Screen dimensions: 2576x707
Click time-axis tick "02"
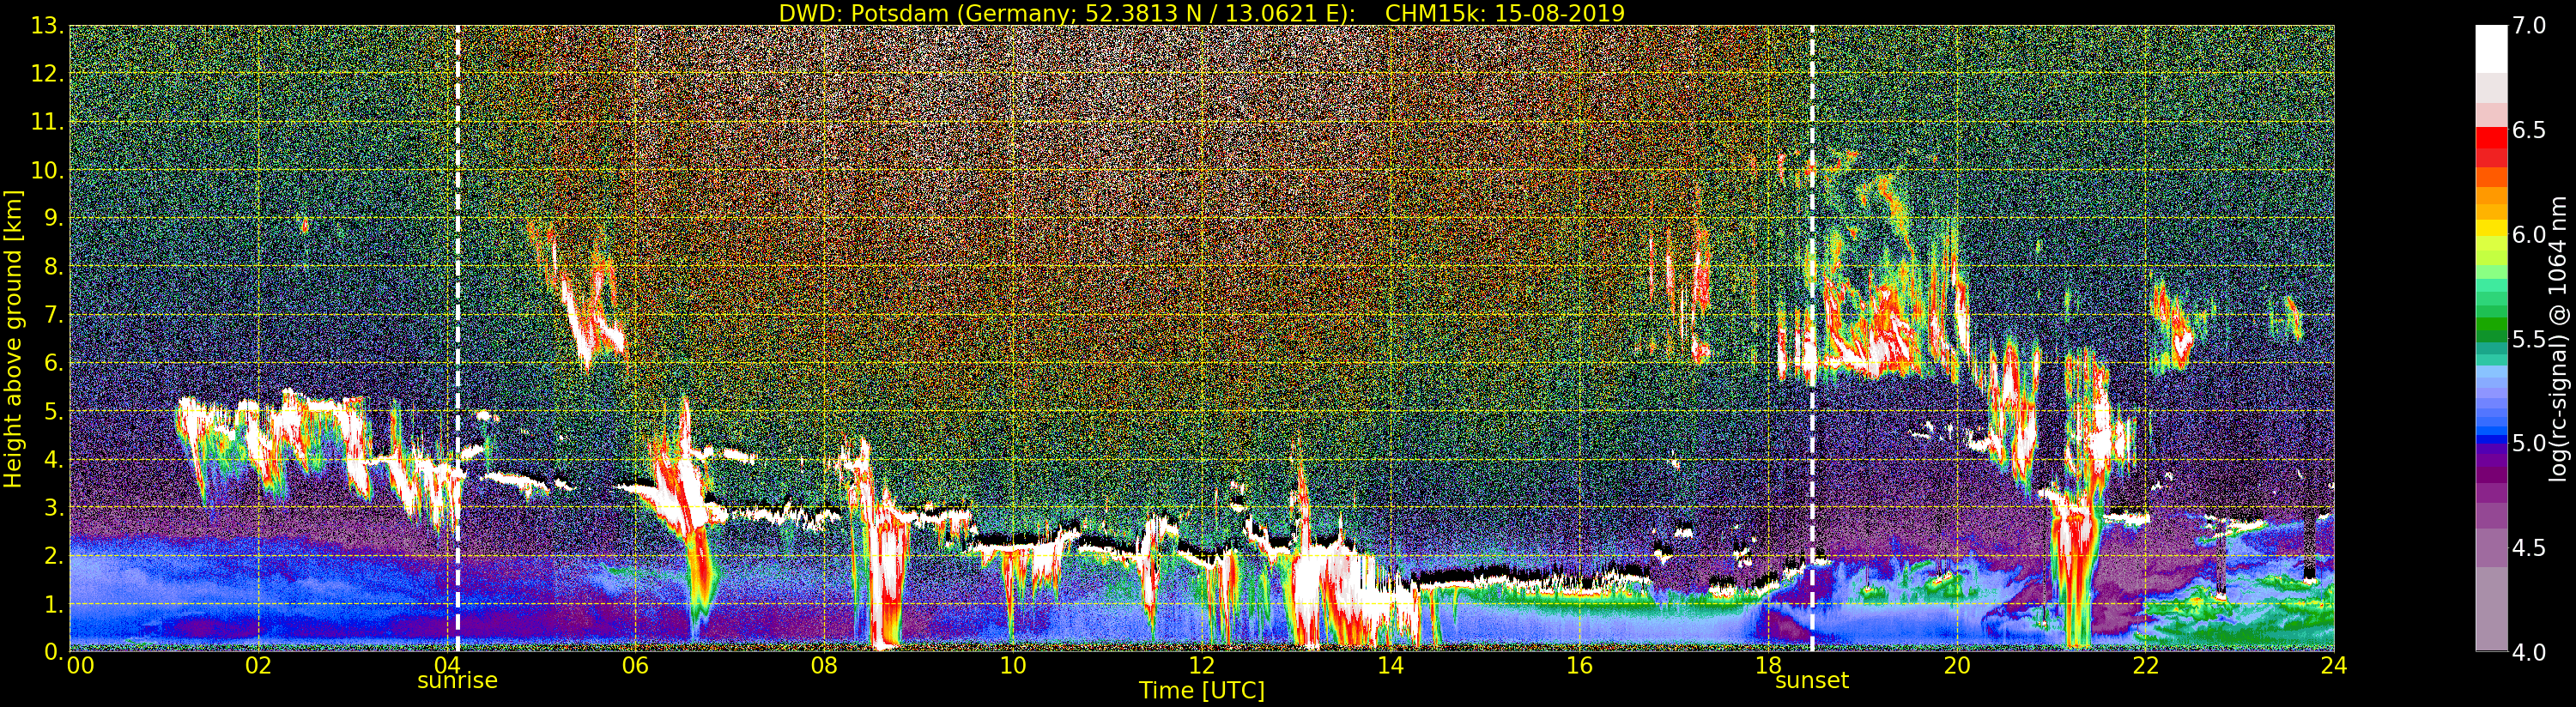258,665
